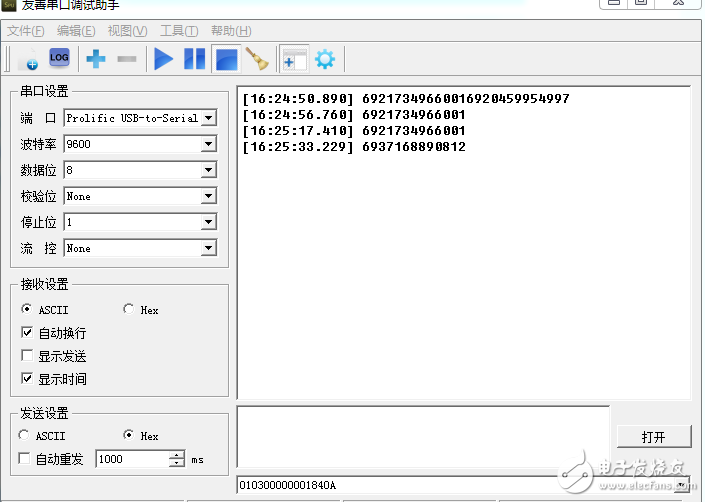Click the blue plus add icon
The image size is (705, 502).
(x=96, y=59)
